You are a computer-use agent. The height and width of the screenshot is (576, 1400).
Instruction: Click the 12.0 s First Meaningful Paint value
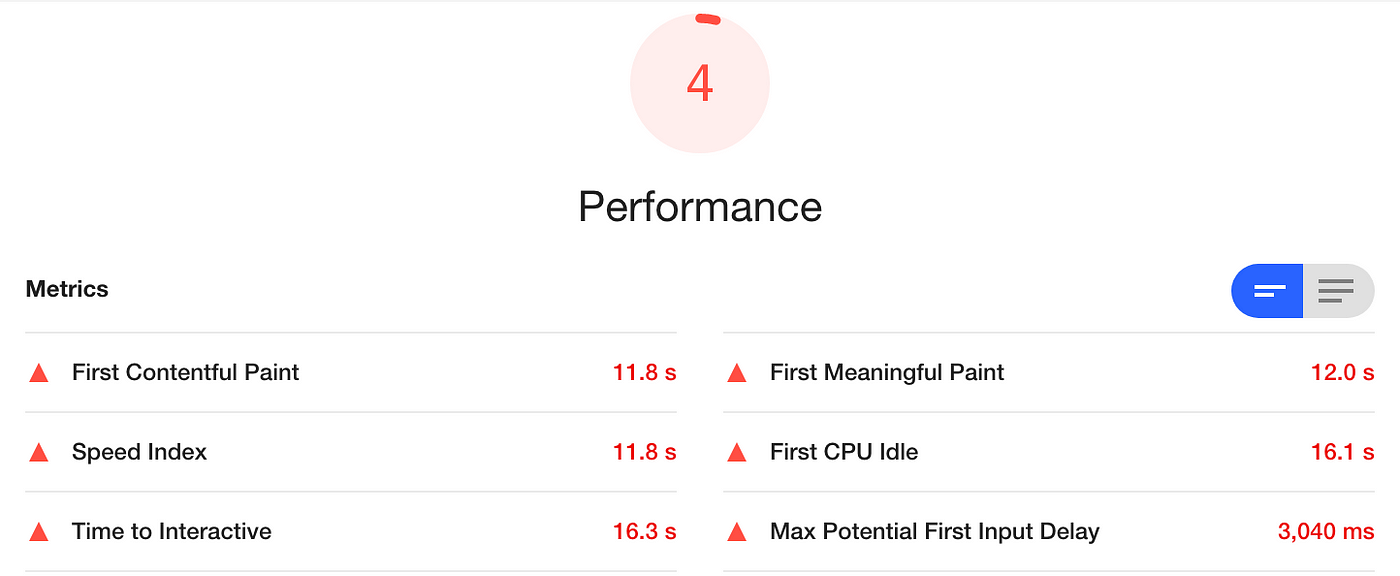point(1343,372)
